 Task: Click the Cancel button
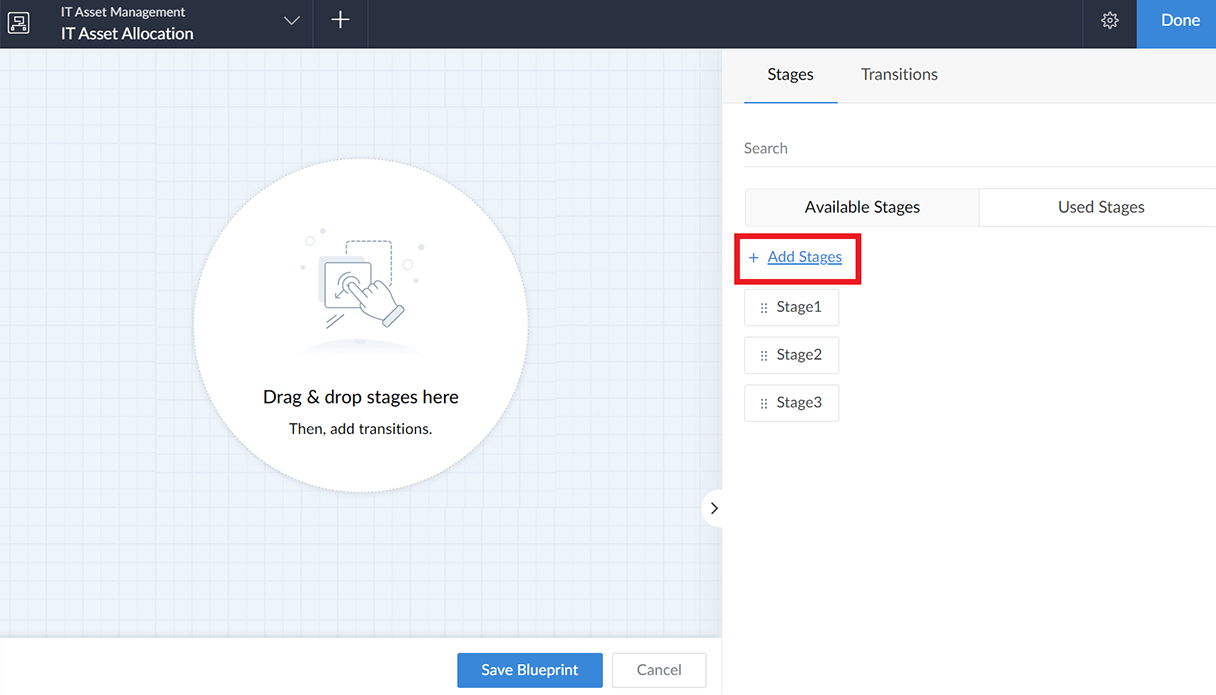tap(659, 670)
